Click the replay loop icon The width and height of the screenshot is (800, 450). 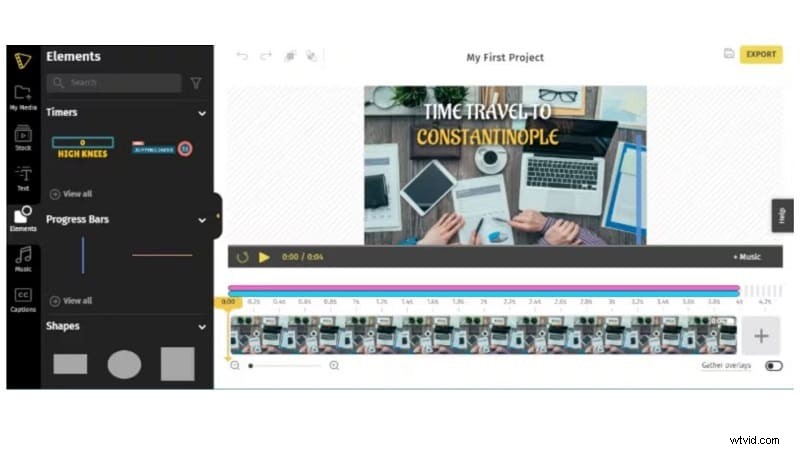click(x=242, y=257)
